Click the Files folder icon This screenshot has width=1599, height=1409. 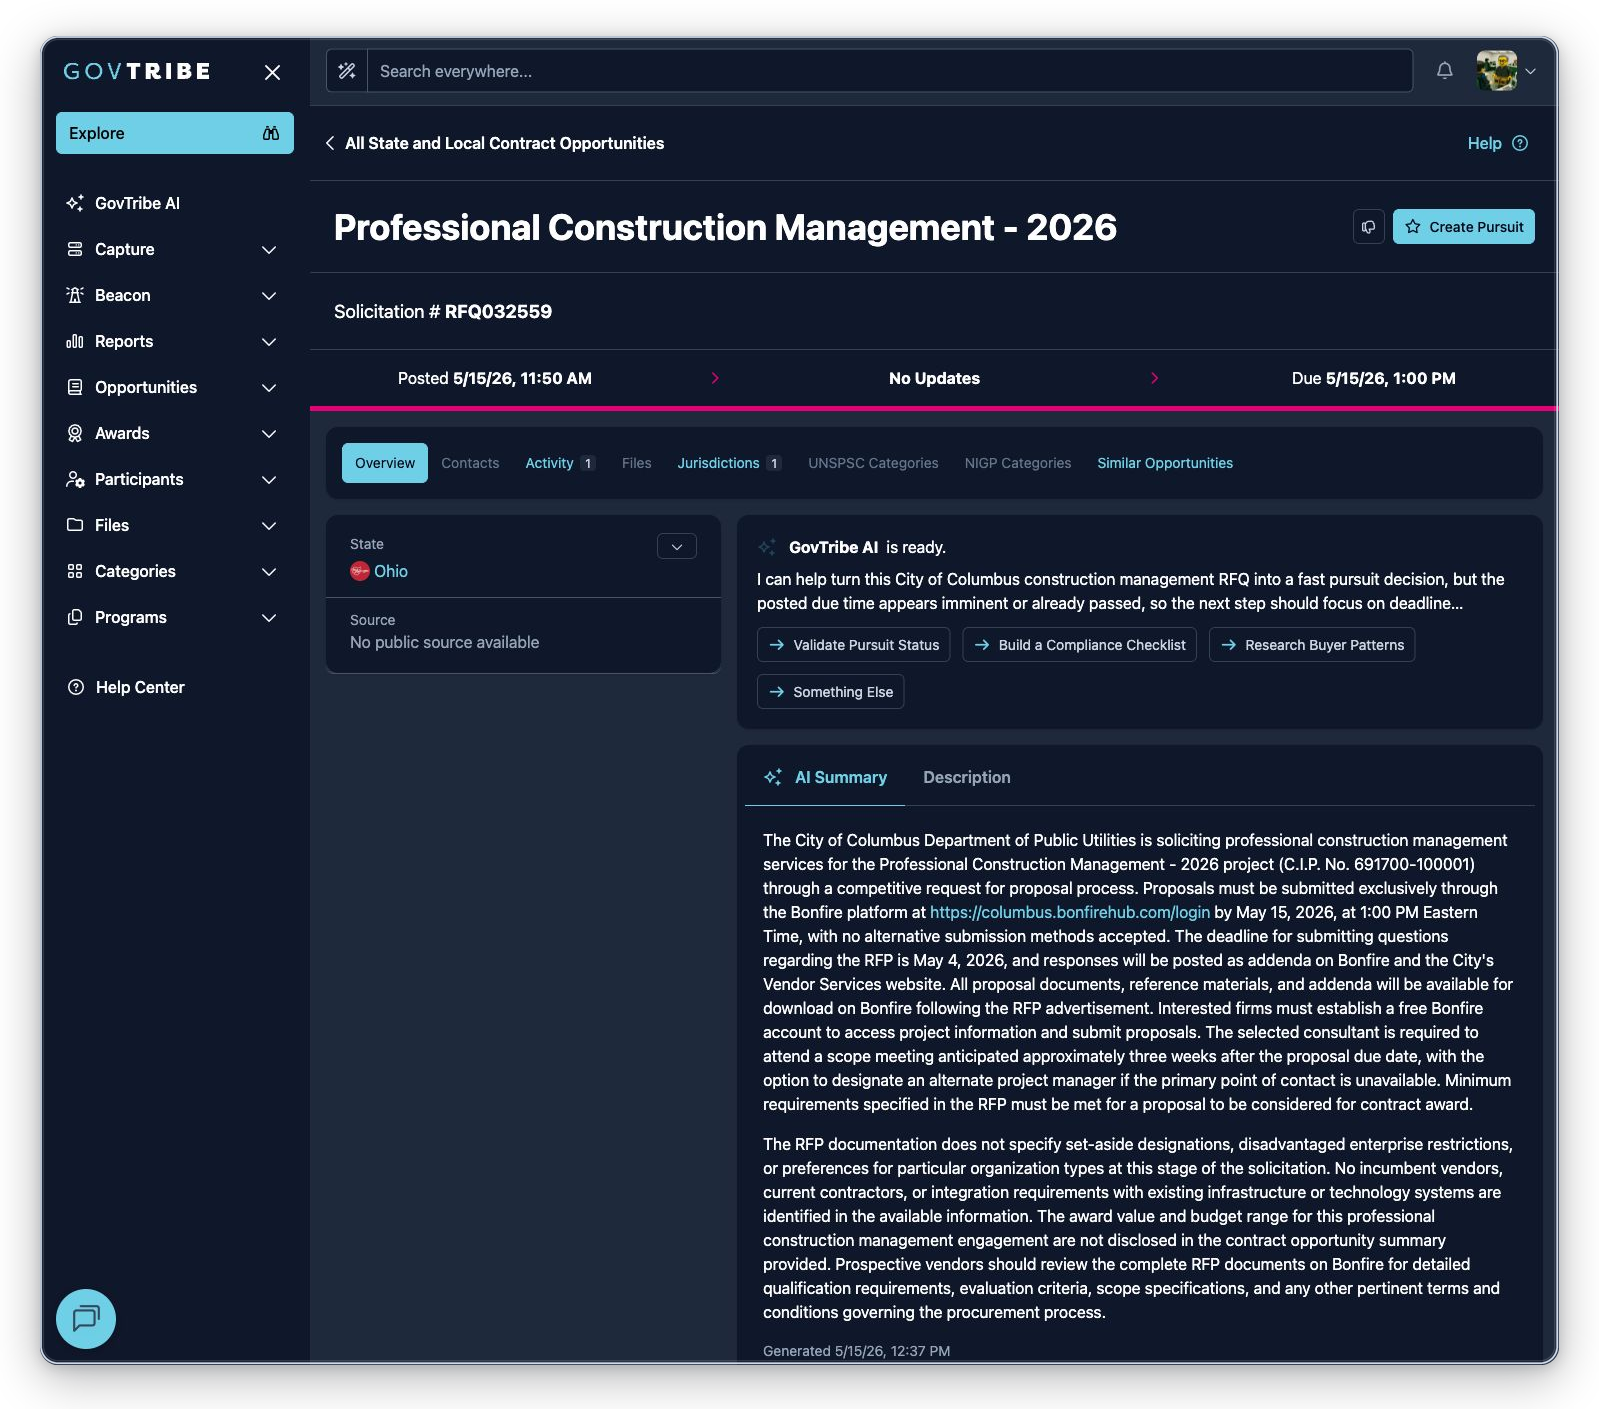click(75, 525)
